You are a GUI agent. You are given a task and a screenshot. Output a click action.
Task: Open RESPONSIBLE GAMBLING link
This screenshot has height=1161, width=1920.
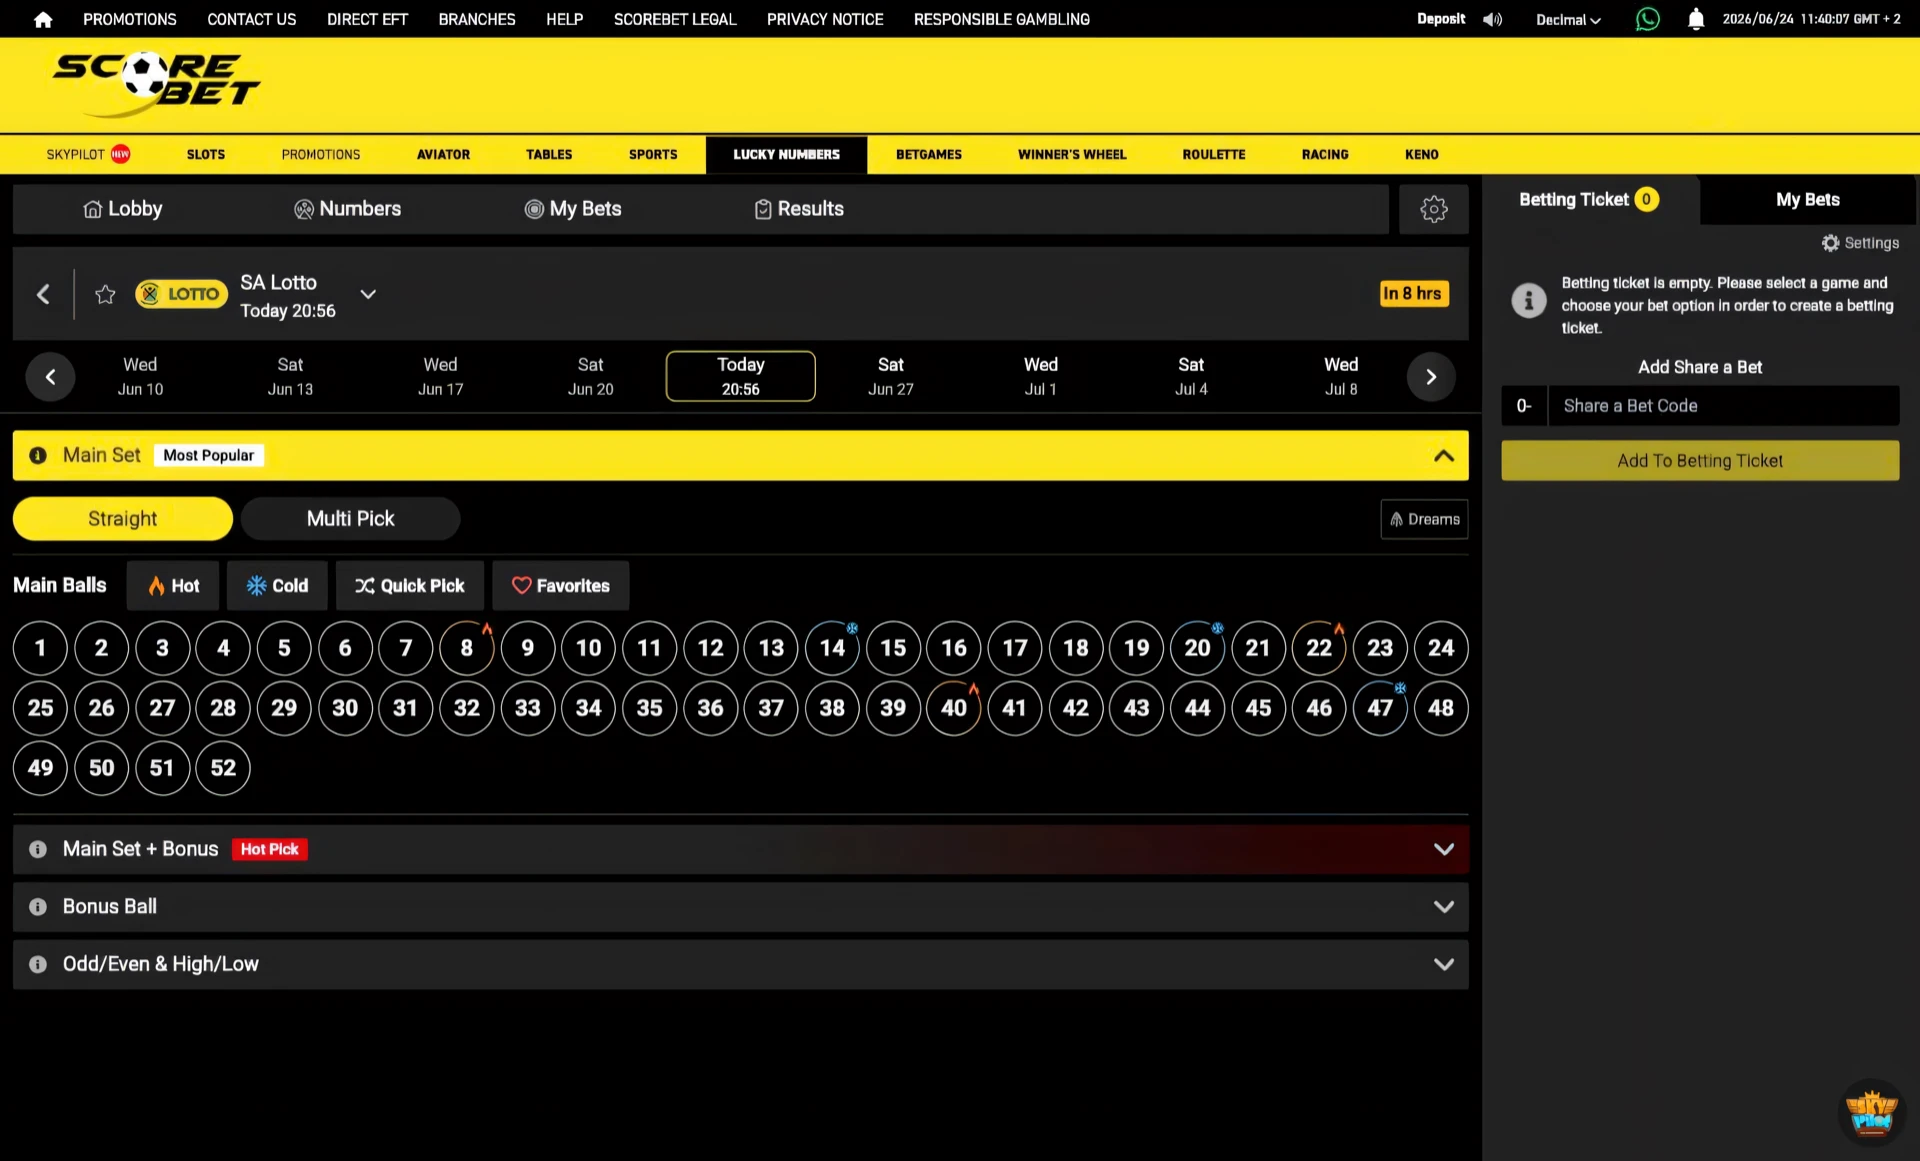click(x=1001, y=19)
